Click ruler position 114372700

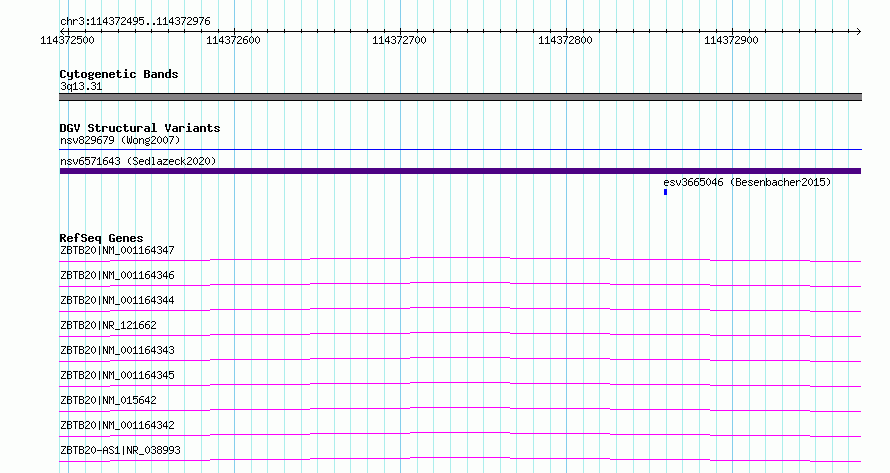click(x=399, y=40)
